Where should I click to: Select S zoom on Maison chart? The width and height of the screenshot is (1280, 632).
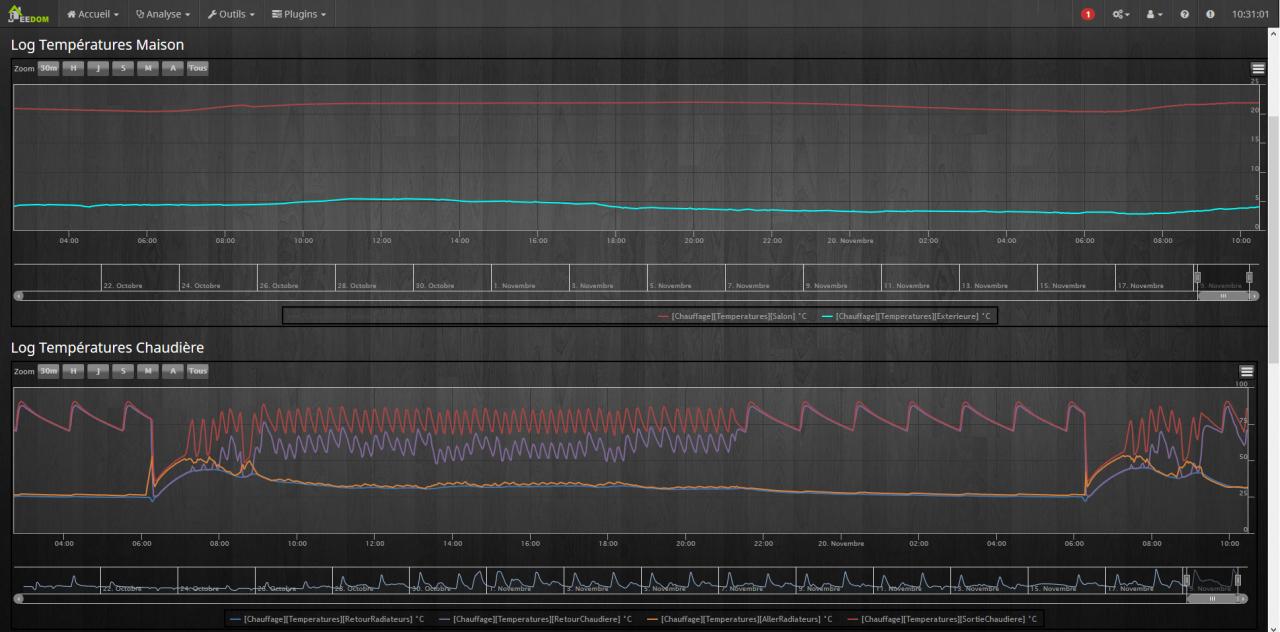coord(123,68)
